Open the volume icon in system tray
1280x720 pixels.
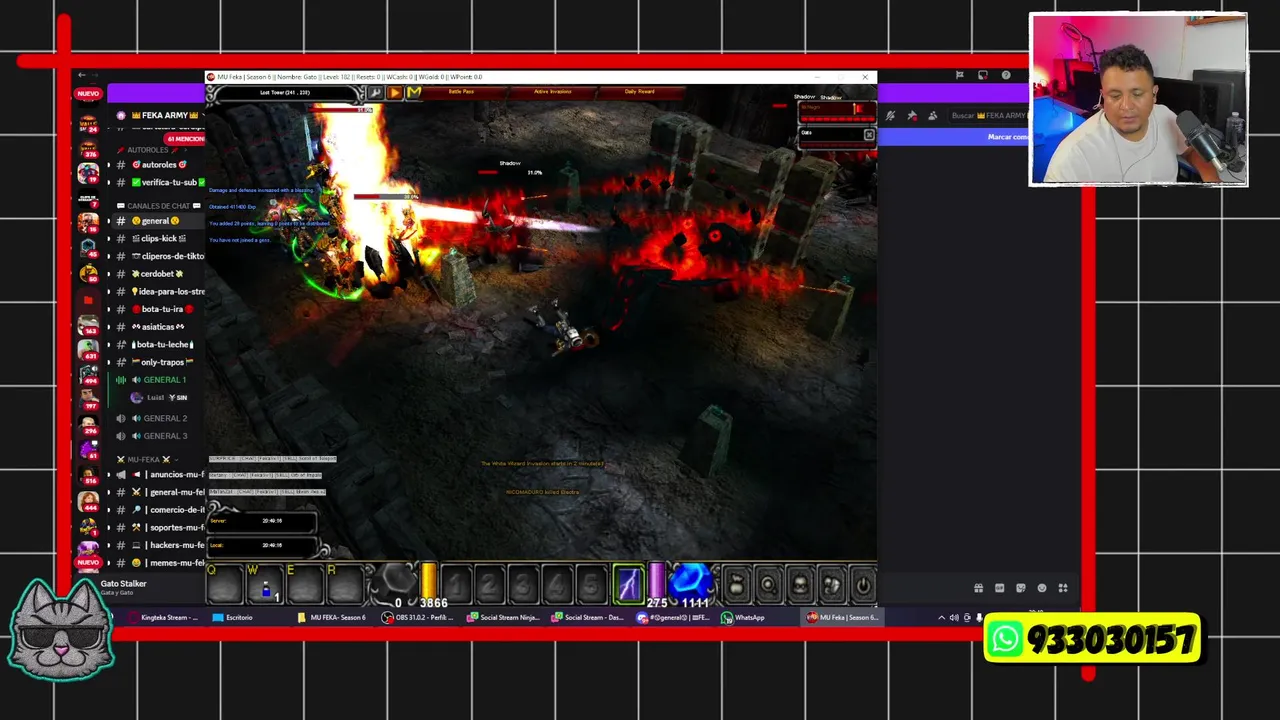954,618
